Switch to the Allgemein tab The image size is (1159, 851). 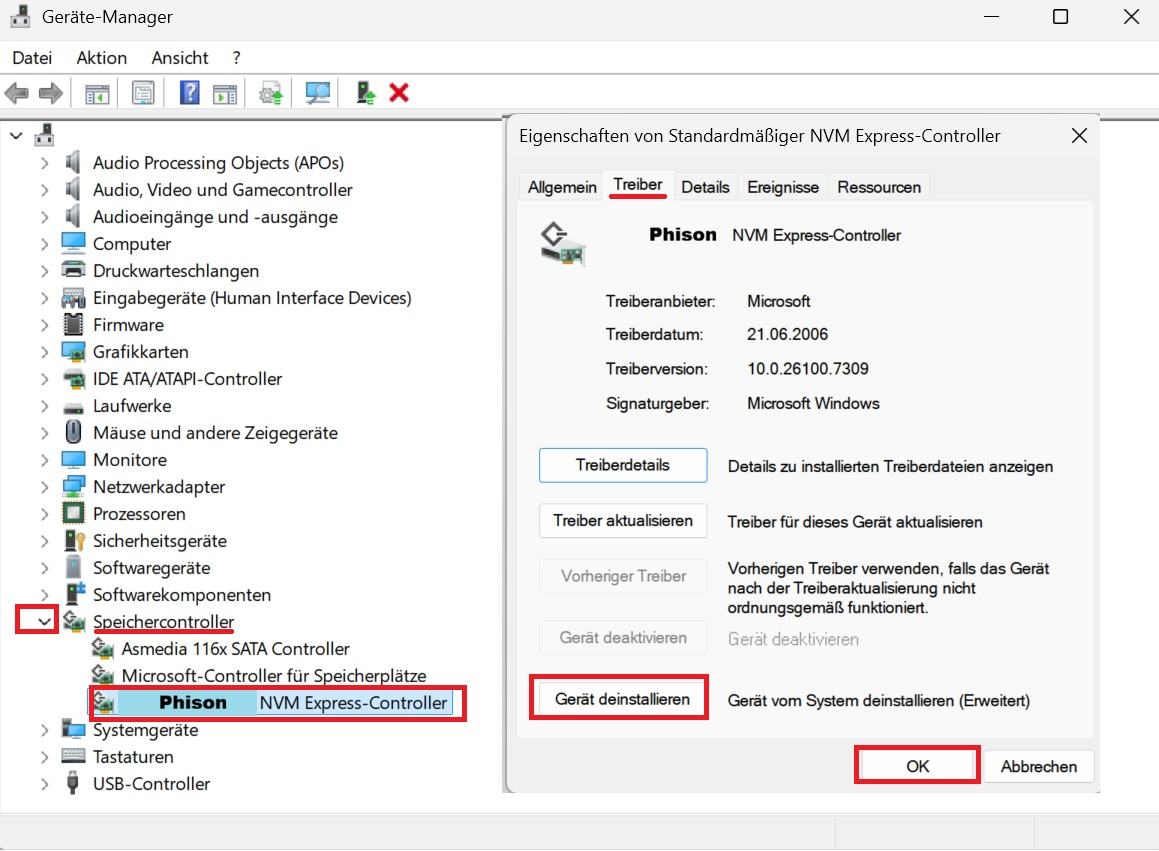click(x=562, y=187)
